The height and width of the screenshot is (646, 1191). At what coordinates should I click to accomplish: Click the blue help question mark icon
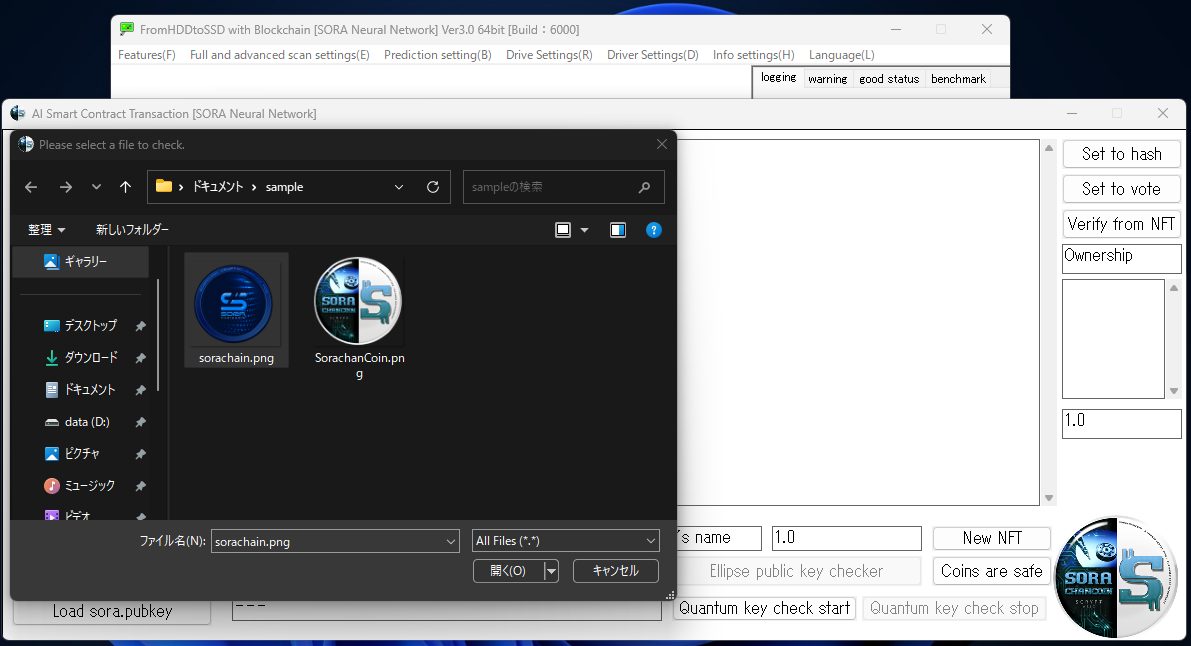pos(653,230)
